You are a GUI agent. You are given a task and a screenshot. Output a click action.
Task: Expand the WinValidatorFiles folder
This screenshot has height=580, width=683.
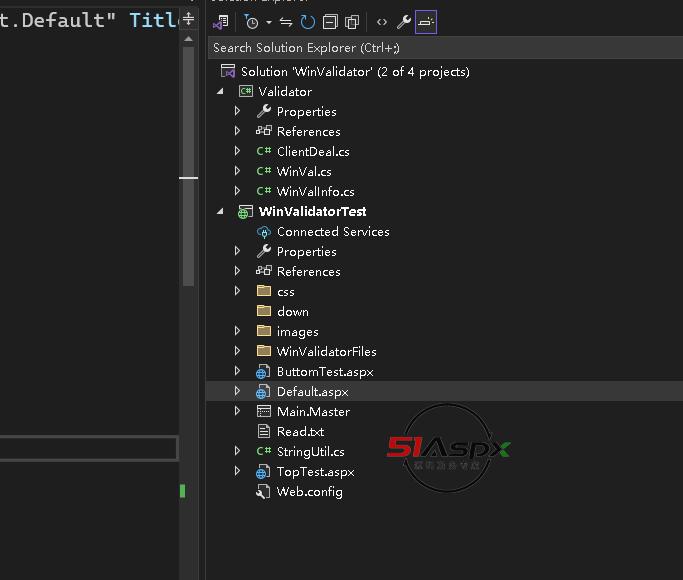click(x=237, y=351)
